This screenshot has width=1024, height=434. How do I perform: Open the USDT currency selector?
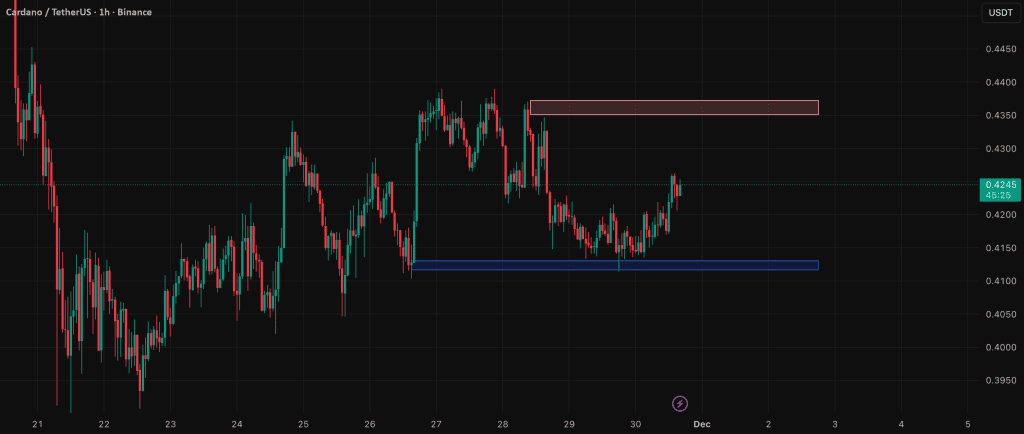point(999,13)
